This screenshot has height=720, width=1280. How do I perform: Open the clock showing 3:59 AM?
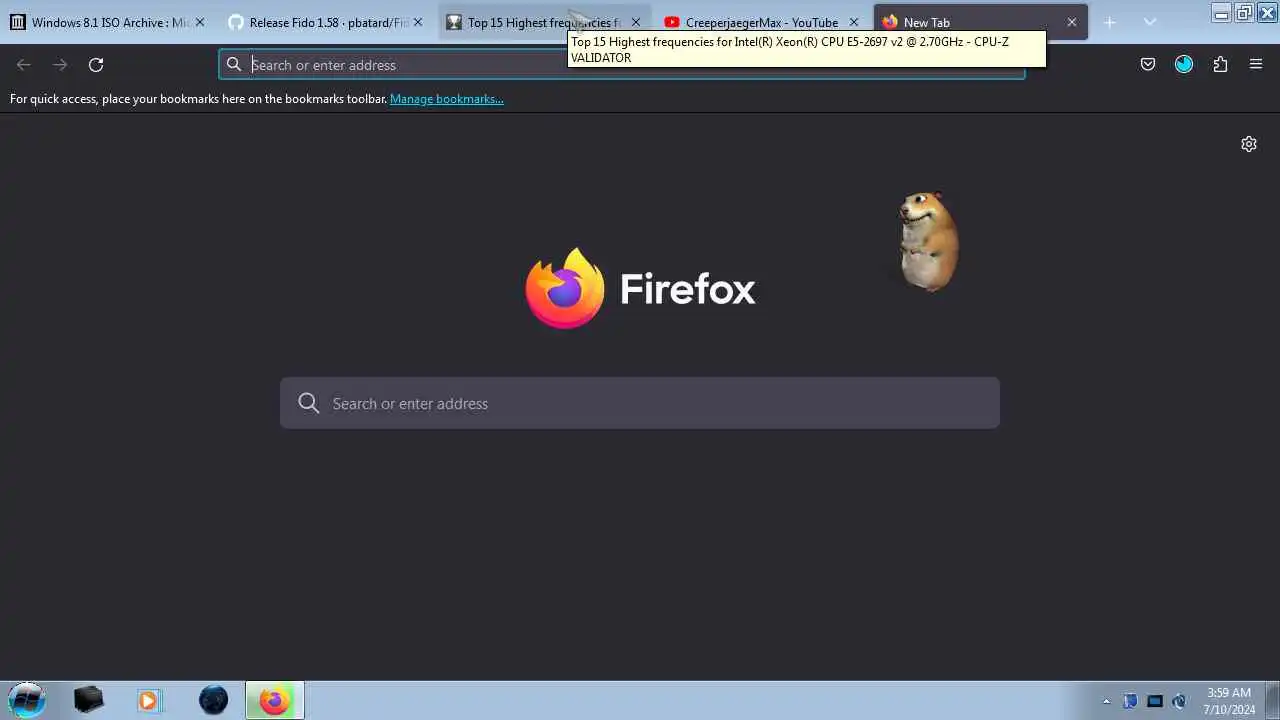[1229, 701]
